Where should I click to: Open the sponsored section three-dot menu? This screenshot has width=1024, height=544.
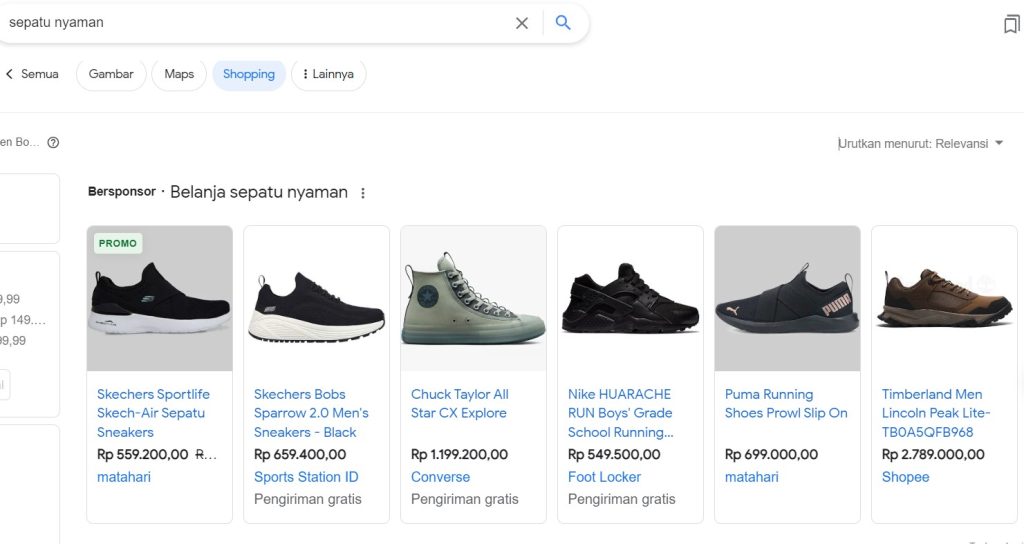point(363,193)
